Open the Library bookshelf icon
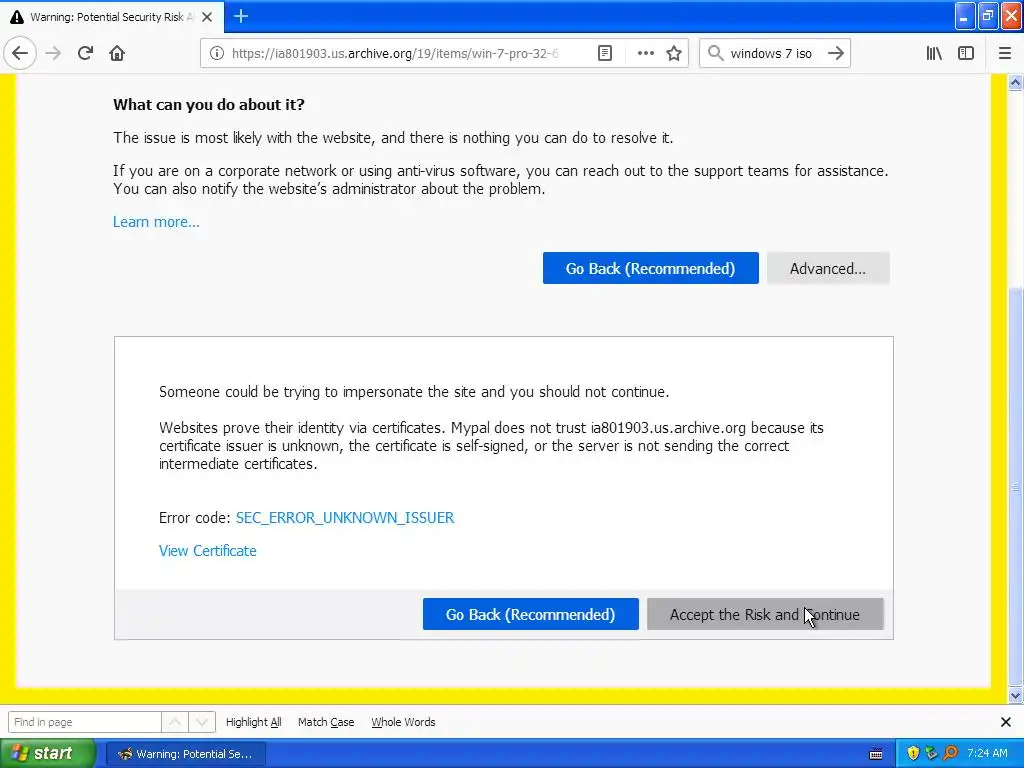1024x768 pixels. pyautogui.click(x=934, y=54)
